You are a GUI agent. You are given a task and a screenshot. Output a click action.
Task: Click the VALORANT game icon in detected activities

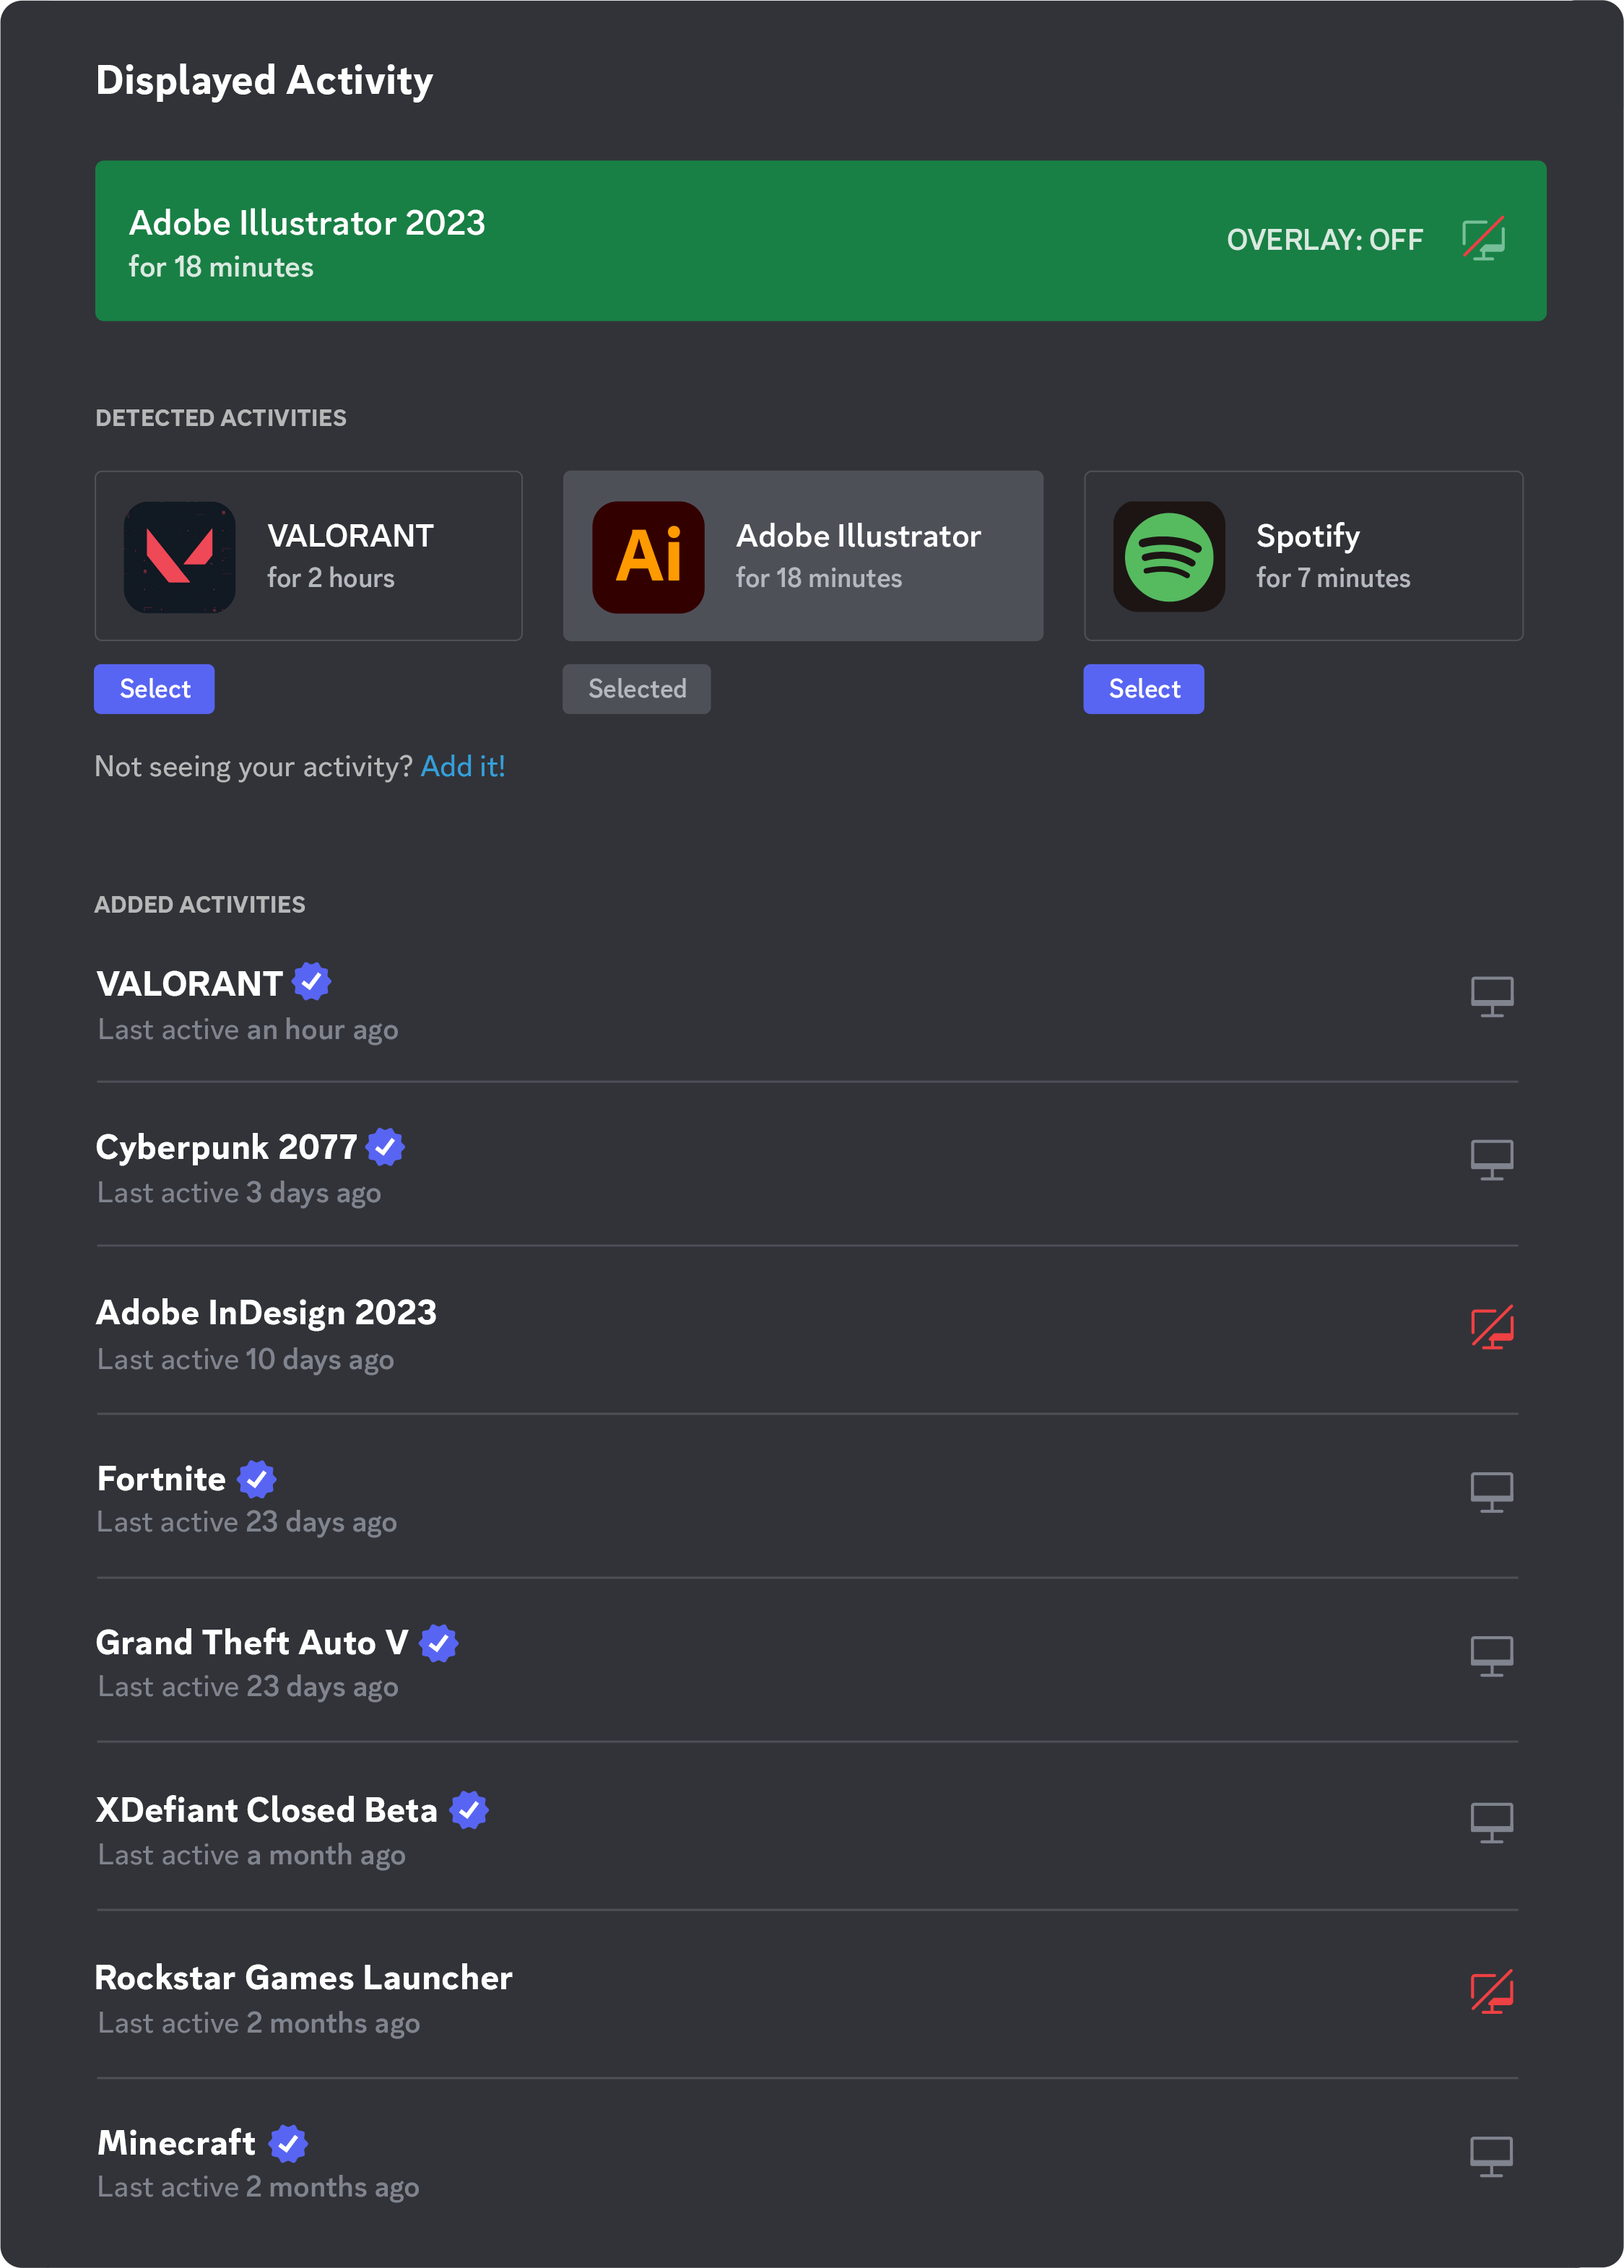coord(180,556)
